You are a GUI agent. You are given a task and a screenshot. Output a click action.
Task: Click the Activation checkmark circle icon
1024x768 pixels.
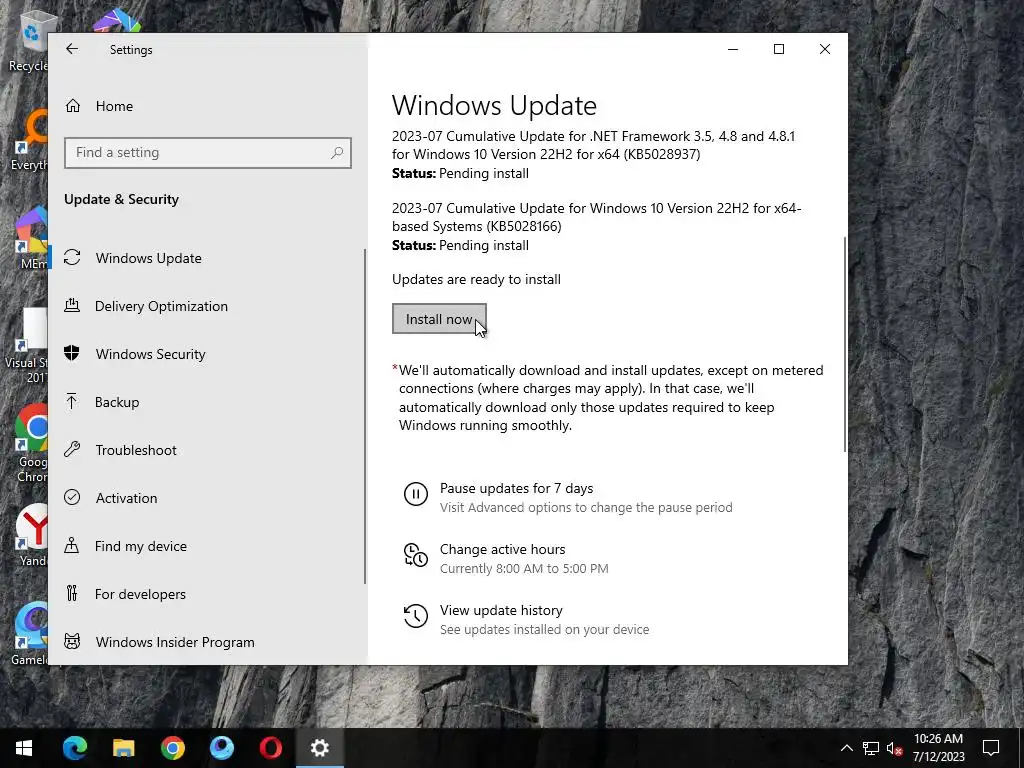pos(72,497)
